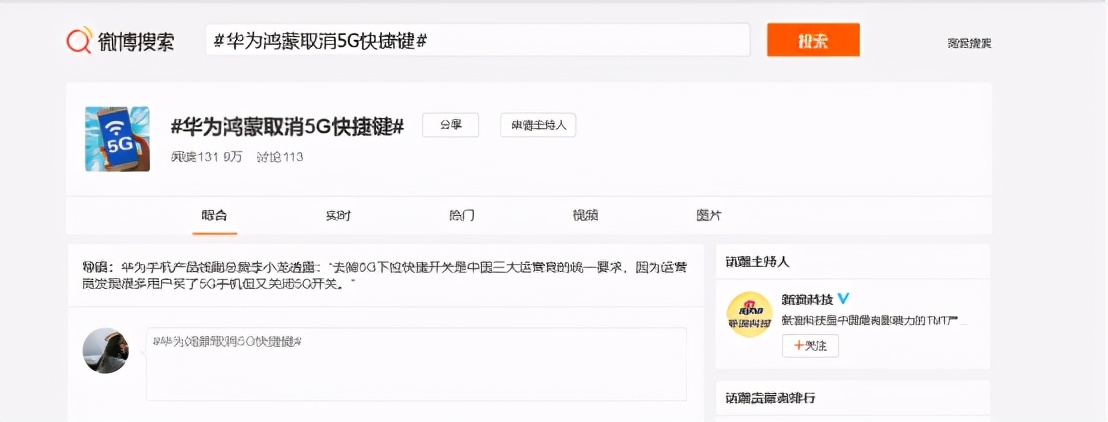Click the host description line mentioning TMT
1108x422 pixels.
873,321
